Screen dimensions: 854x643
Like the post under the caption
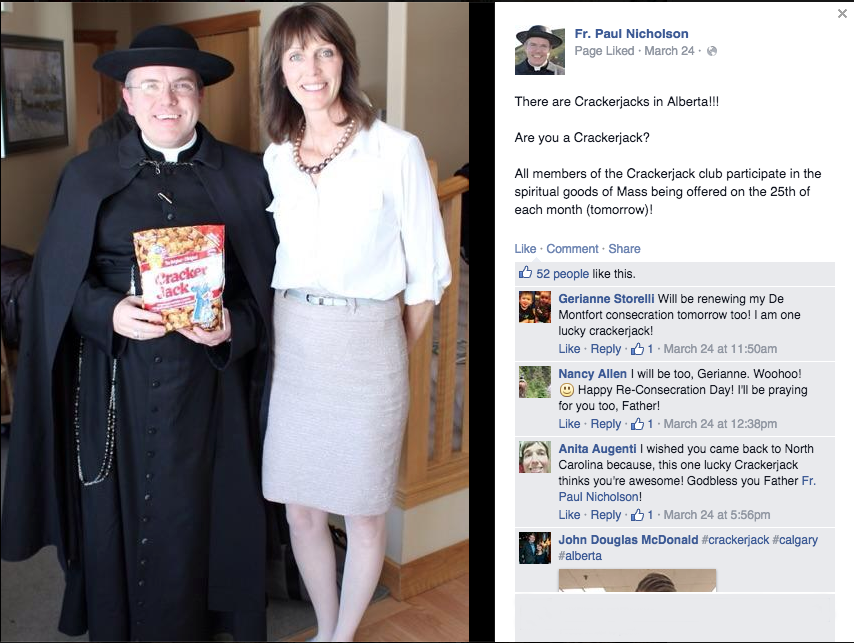pos(525,249)
